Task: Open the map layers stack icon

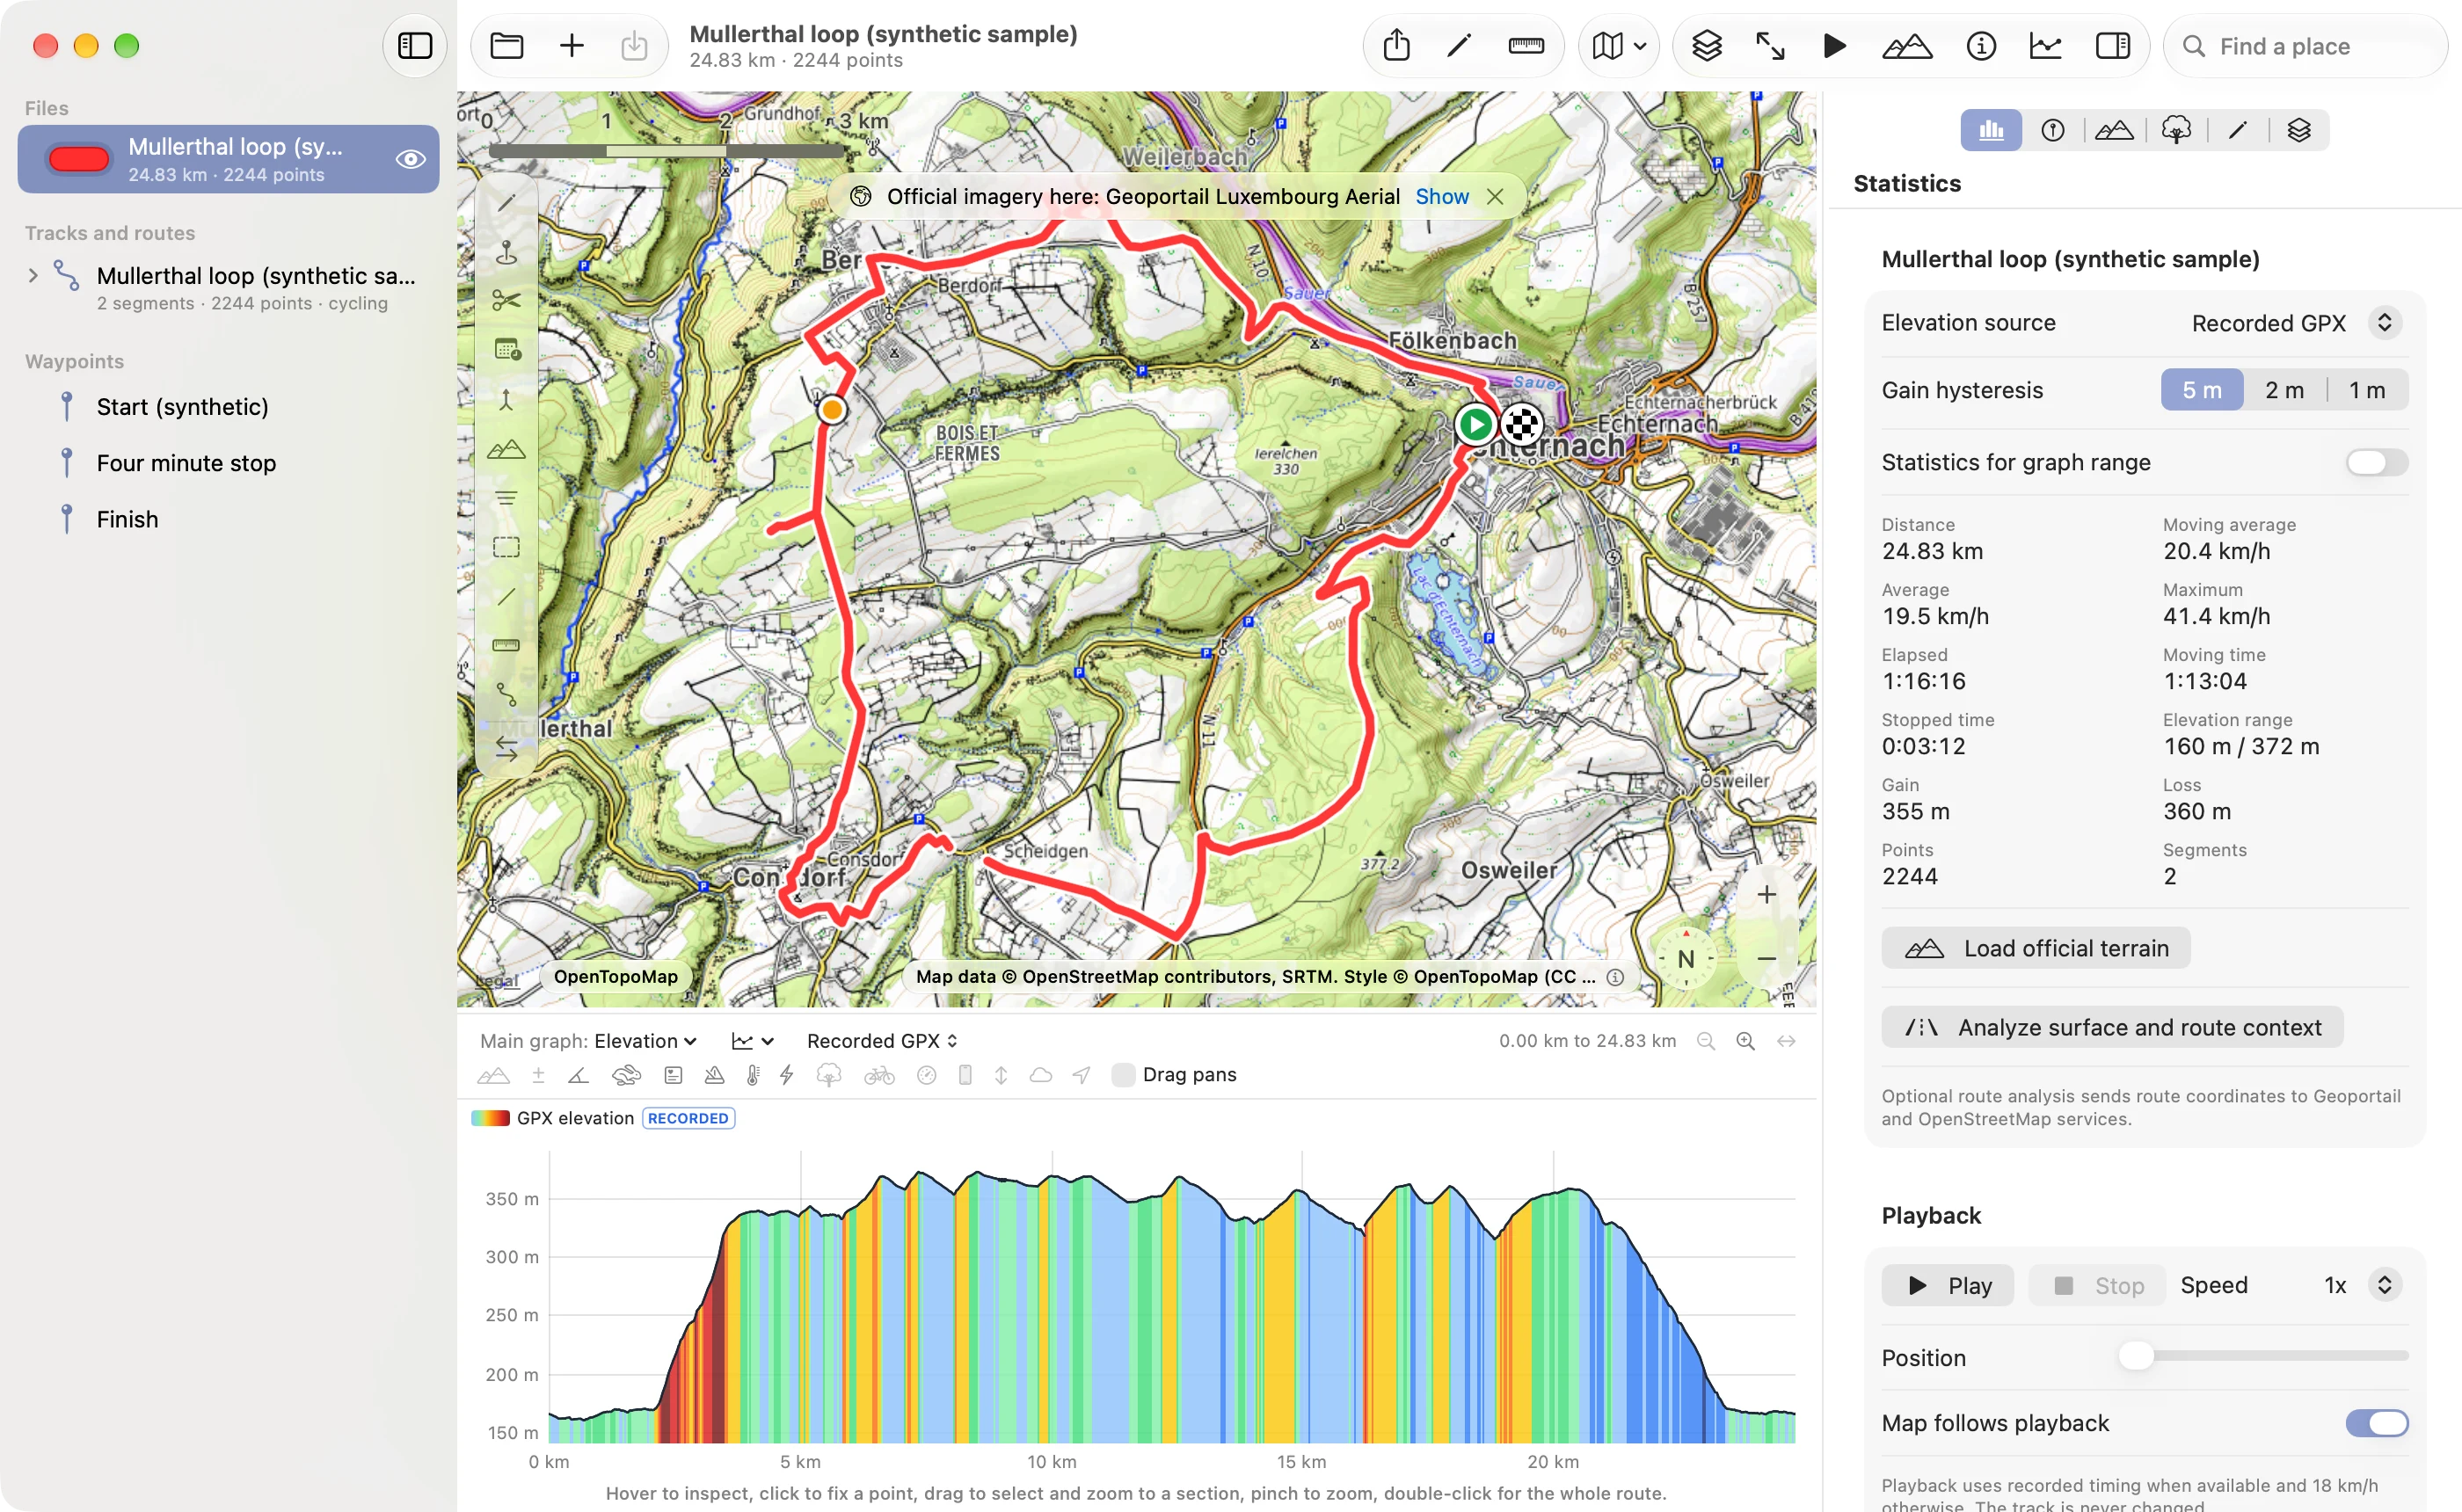Action: coord(1706,46)
